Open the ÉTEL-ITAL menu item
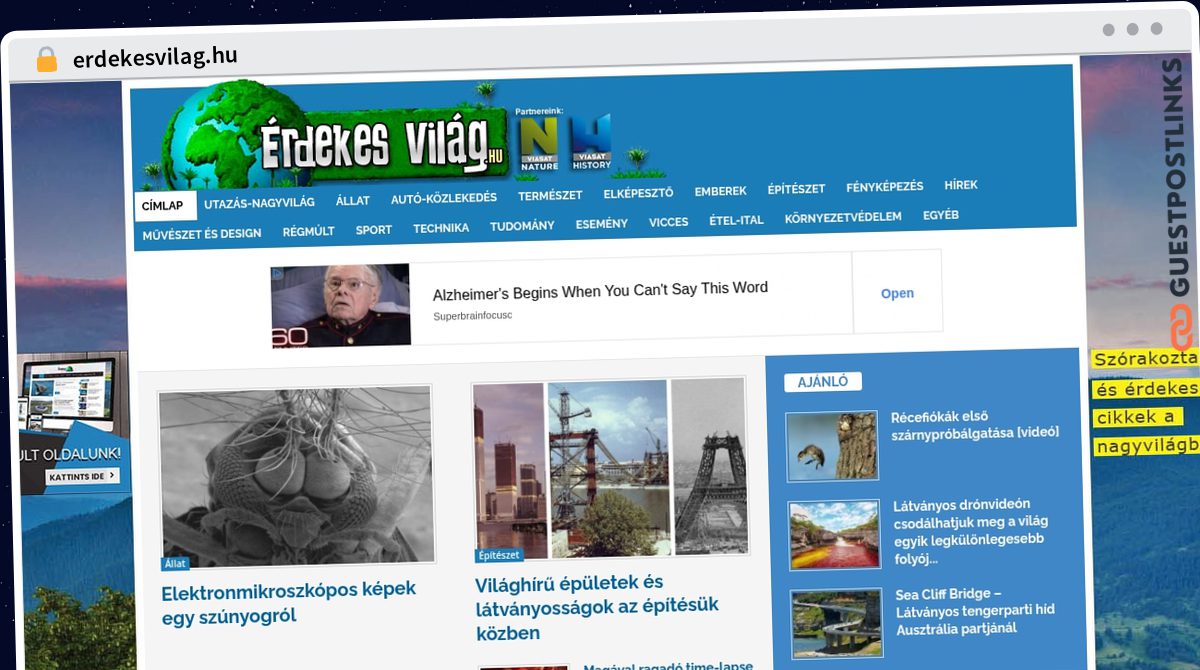This screenshot has height=670, width=1200. tap(736, 220)
